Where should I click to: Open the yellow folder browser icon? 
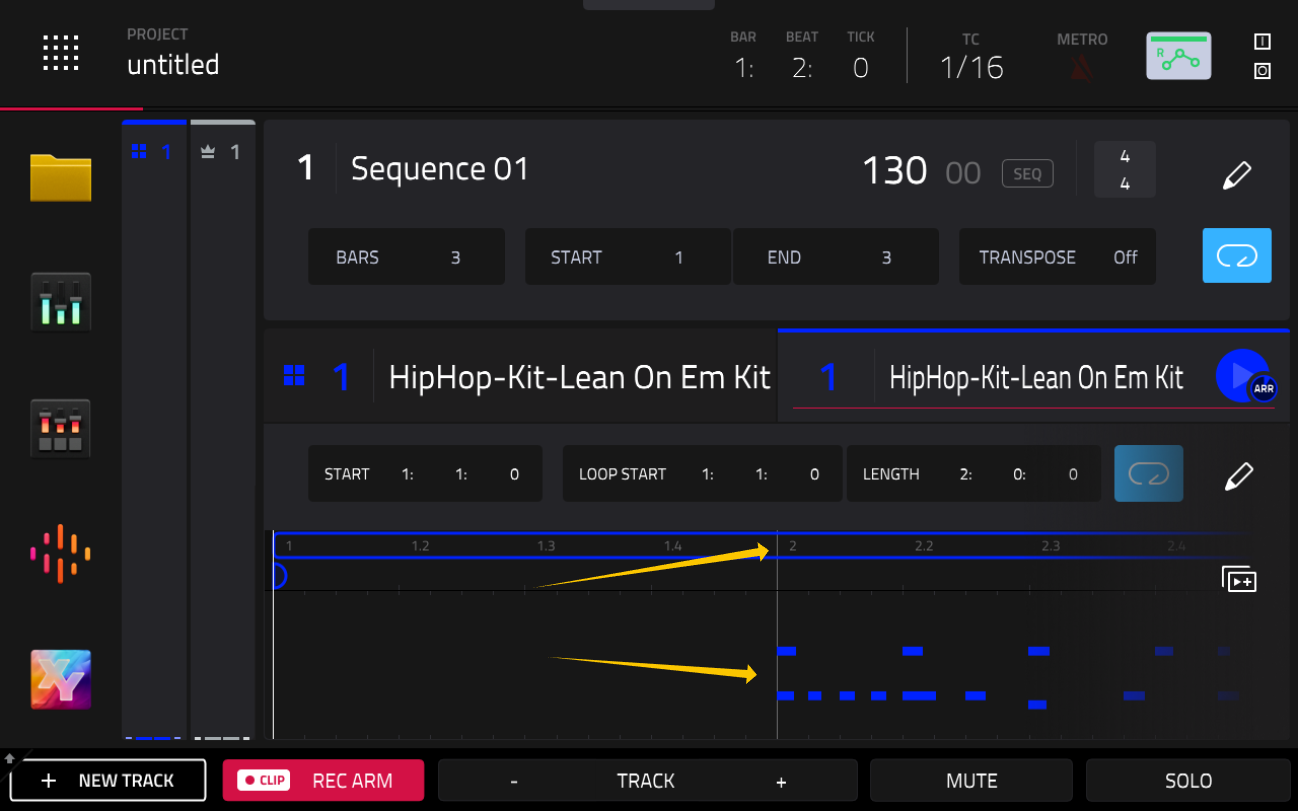(60, 178)
